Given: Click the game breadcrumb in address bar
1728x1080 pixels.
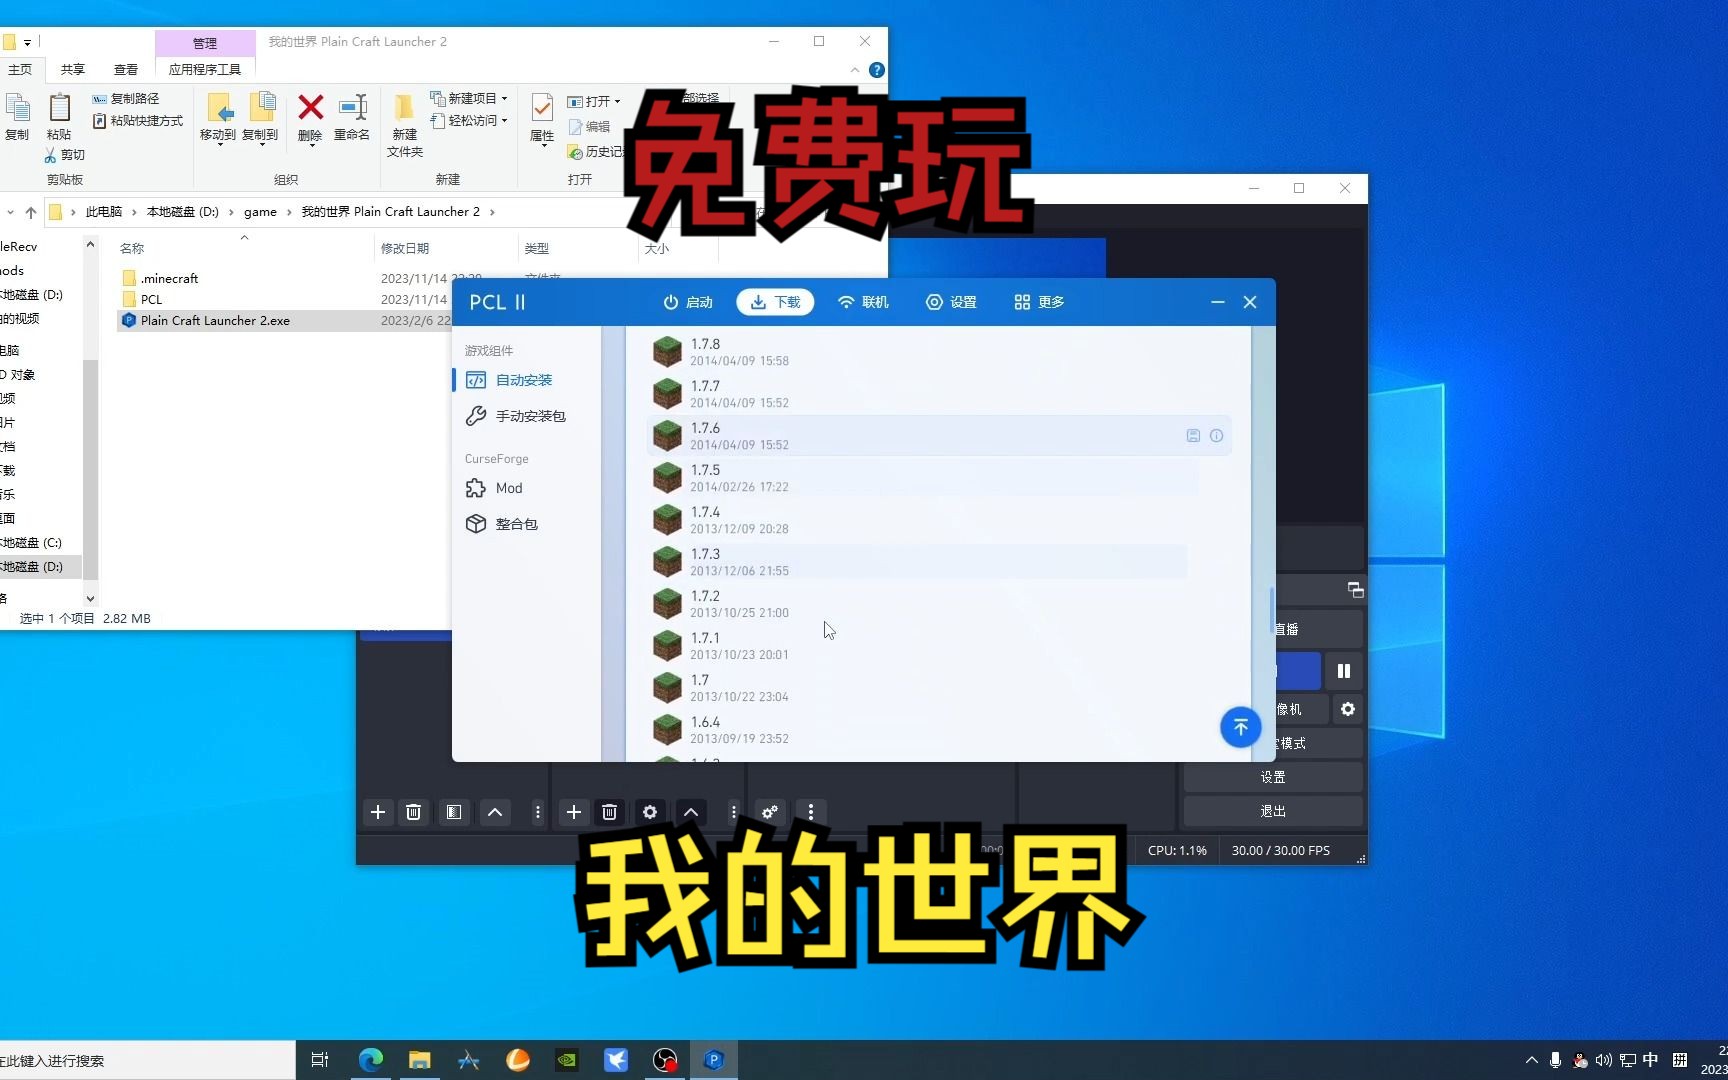Looking at the screenshot, I should (260, 212).
